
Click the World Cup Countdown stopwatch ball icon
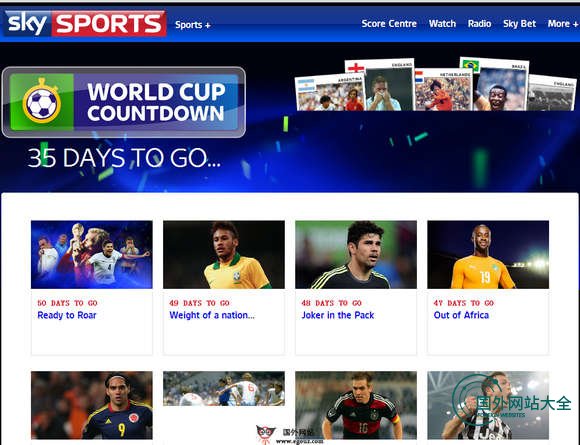(x=41, y=102)
